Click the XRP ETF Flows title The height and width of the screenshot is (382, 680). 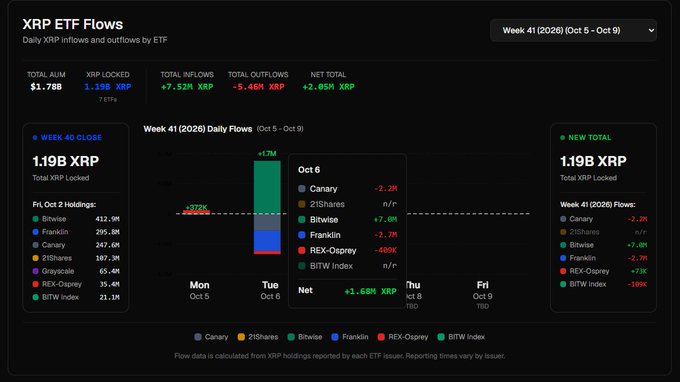coord(72,24)
